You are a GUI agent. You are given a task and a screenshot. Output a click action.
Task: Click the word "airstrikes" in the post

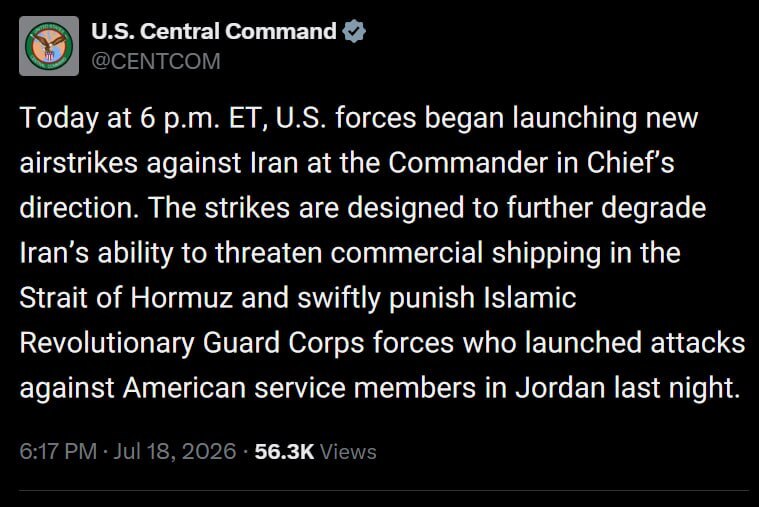pyautogui.click(x=79, y=163)
